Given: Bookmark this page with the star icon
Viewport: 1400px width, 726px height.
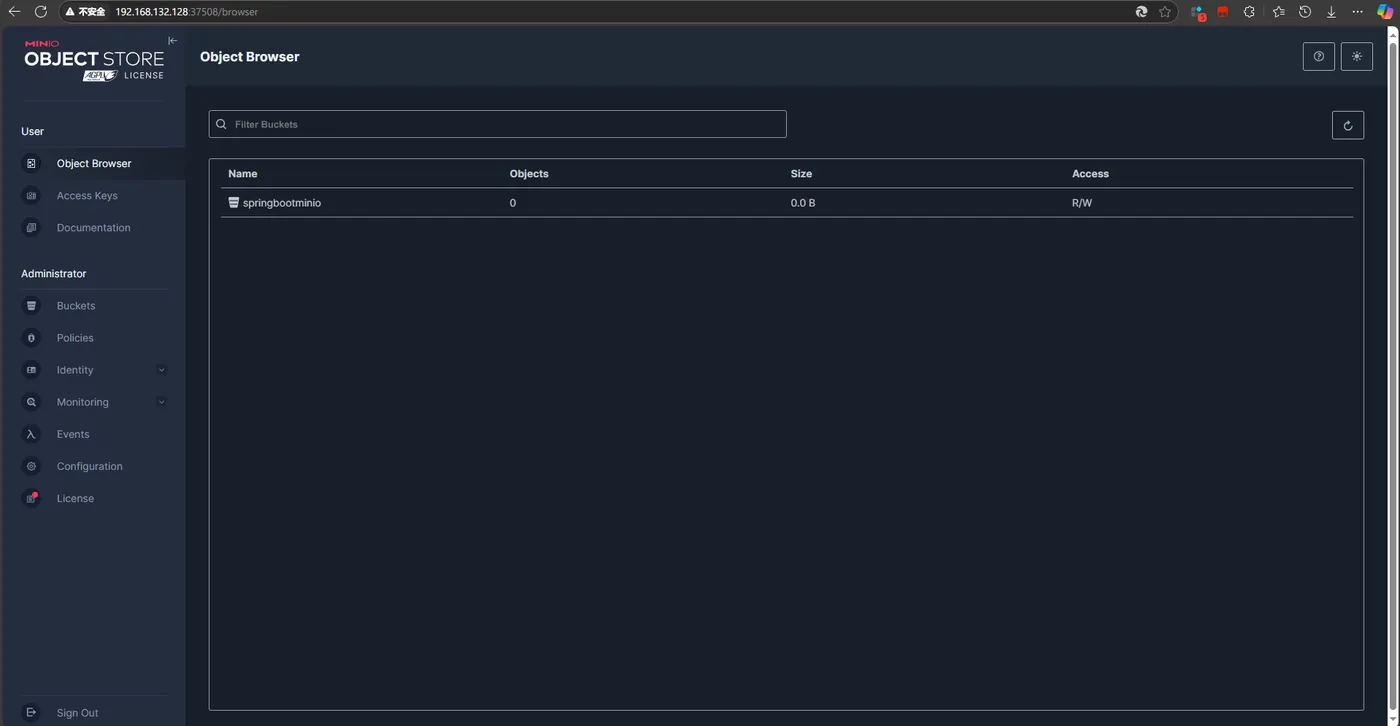Looking at the screenshot, I should tap(1165, 12).
